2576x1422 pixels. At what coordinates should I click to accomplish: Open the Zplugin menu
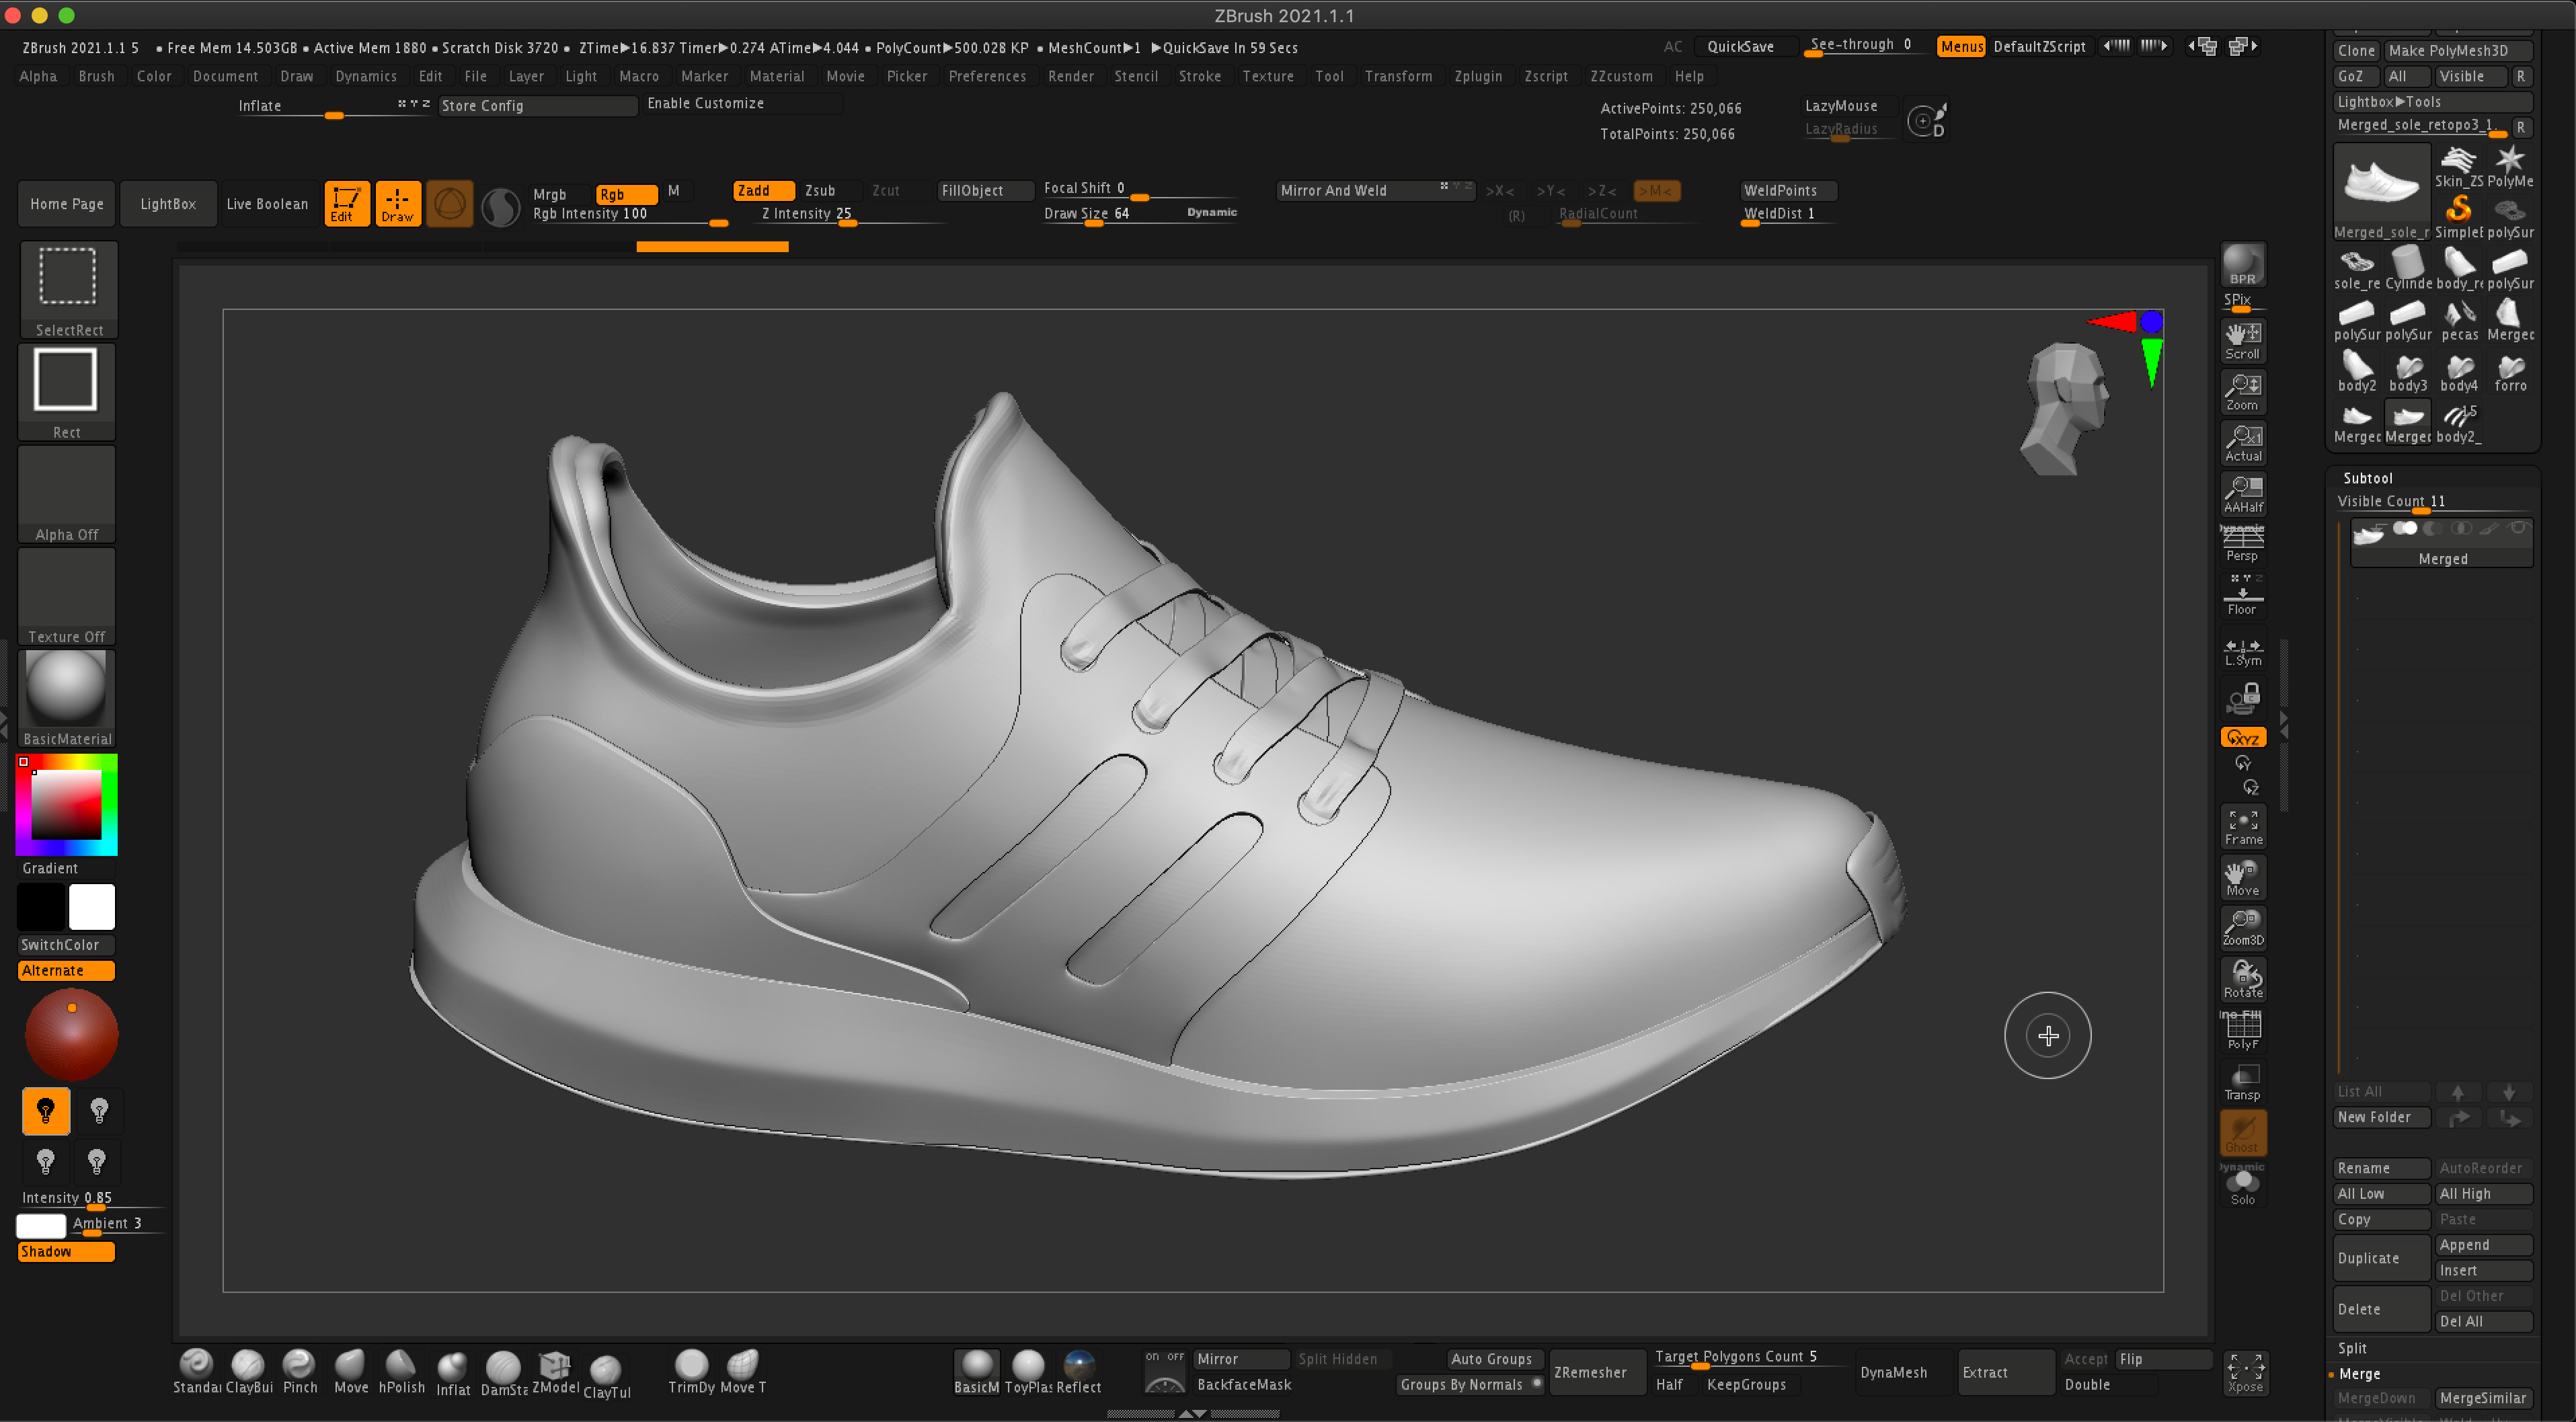pyautogui.click(x=1478, y=76)
